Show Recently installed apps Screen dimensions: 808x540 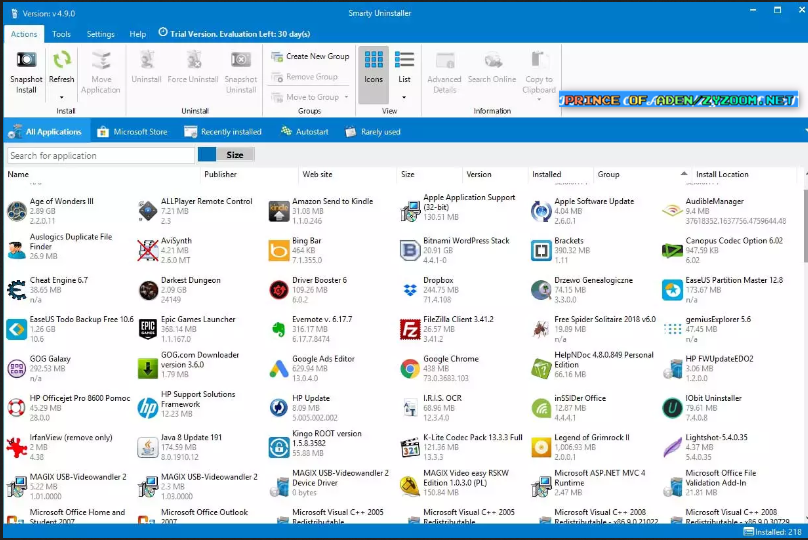[223, 132]
